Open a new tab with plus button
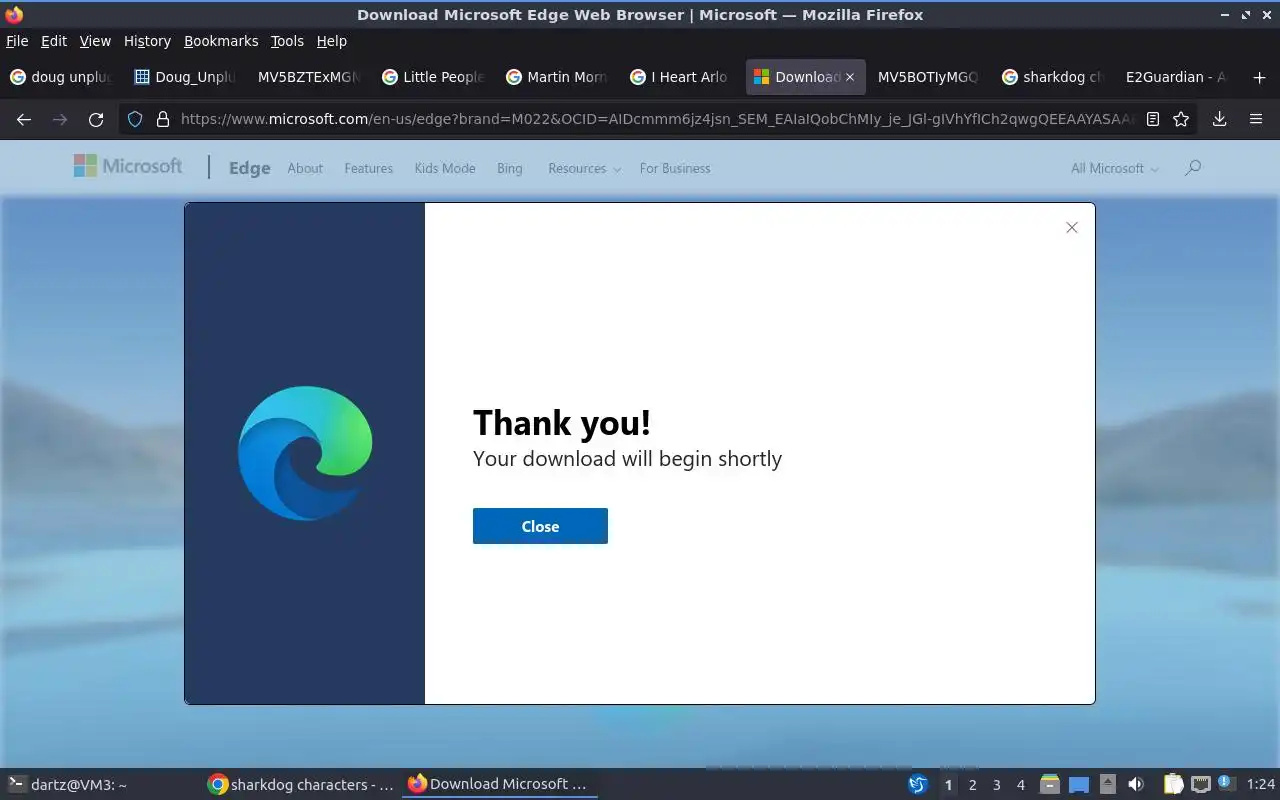Image resolution: width=1280 pixels, height=800 pixels. tap(1259, 77)
